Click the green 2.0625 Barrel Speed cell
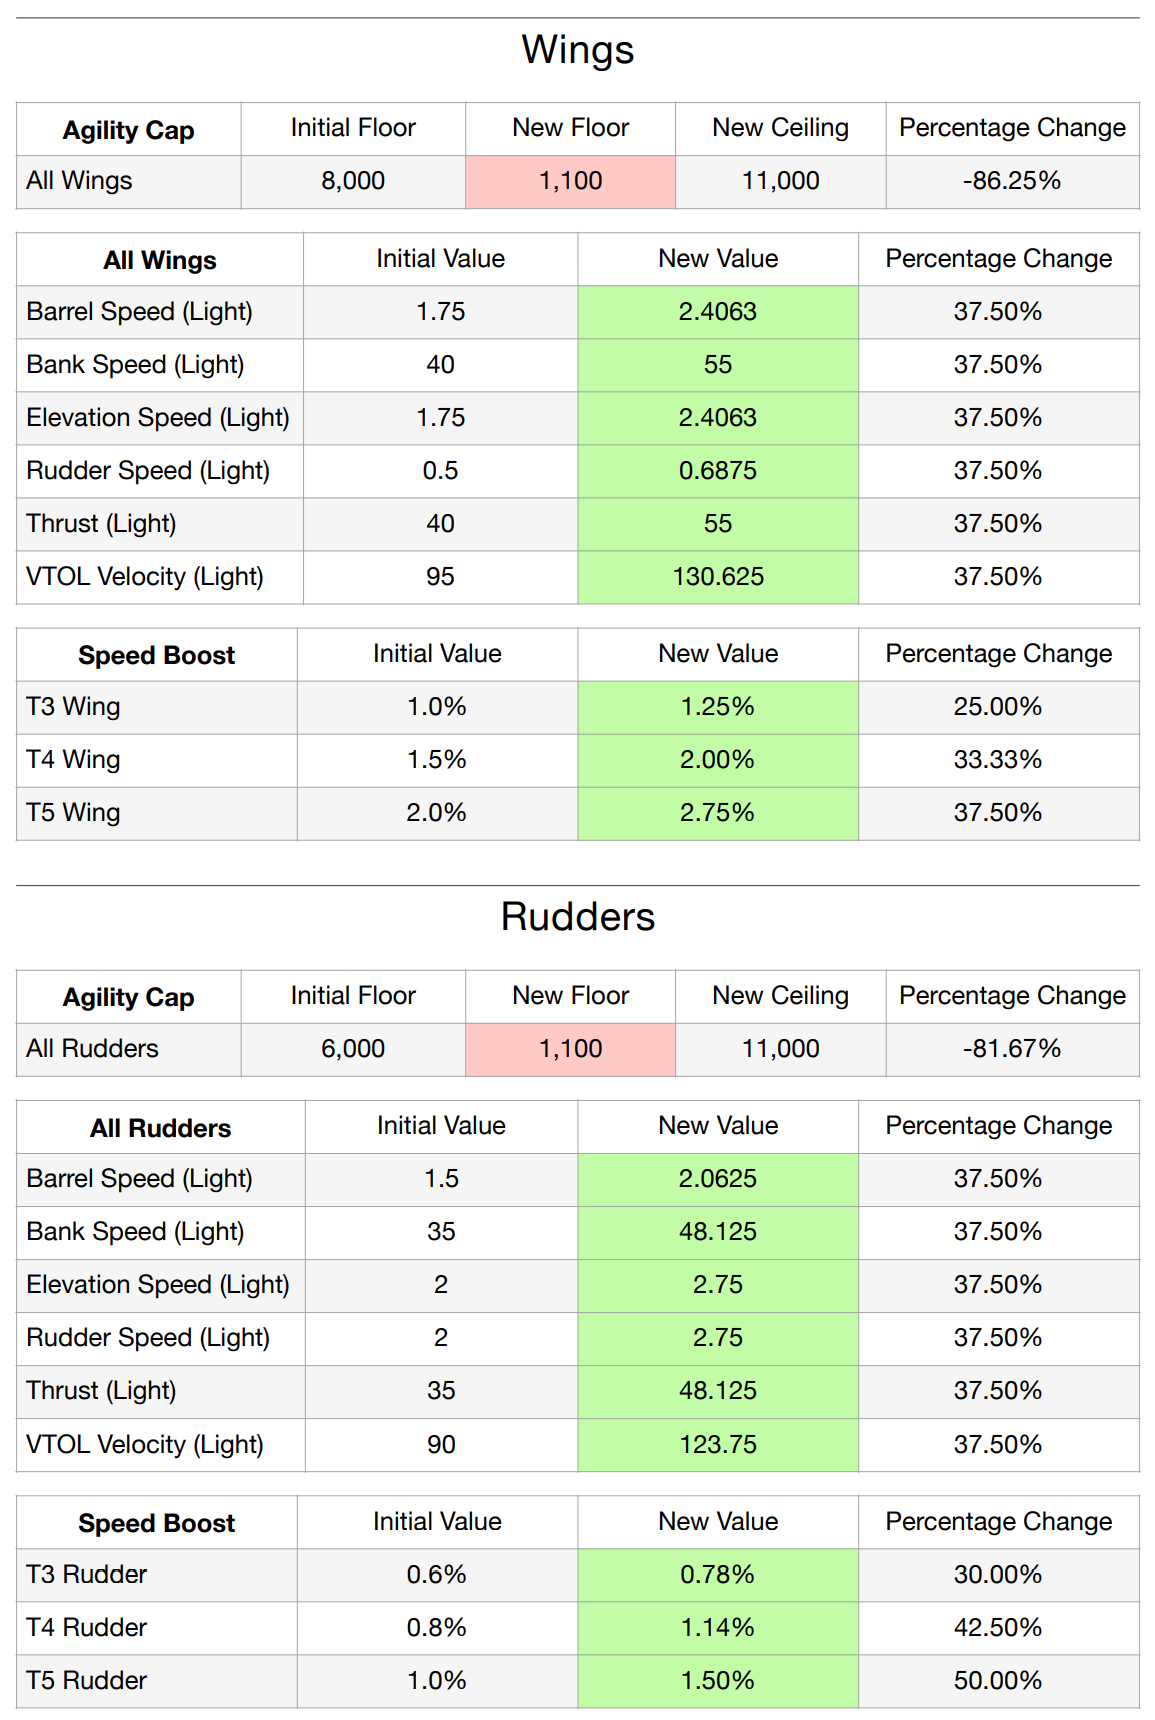The image size is (1155, 1720). pyautogui.click(x=717, y=1179)
